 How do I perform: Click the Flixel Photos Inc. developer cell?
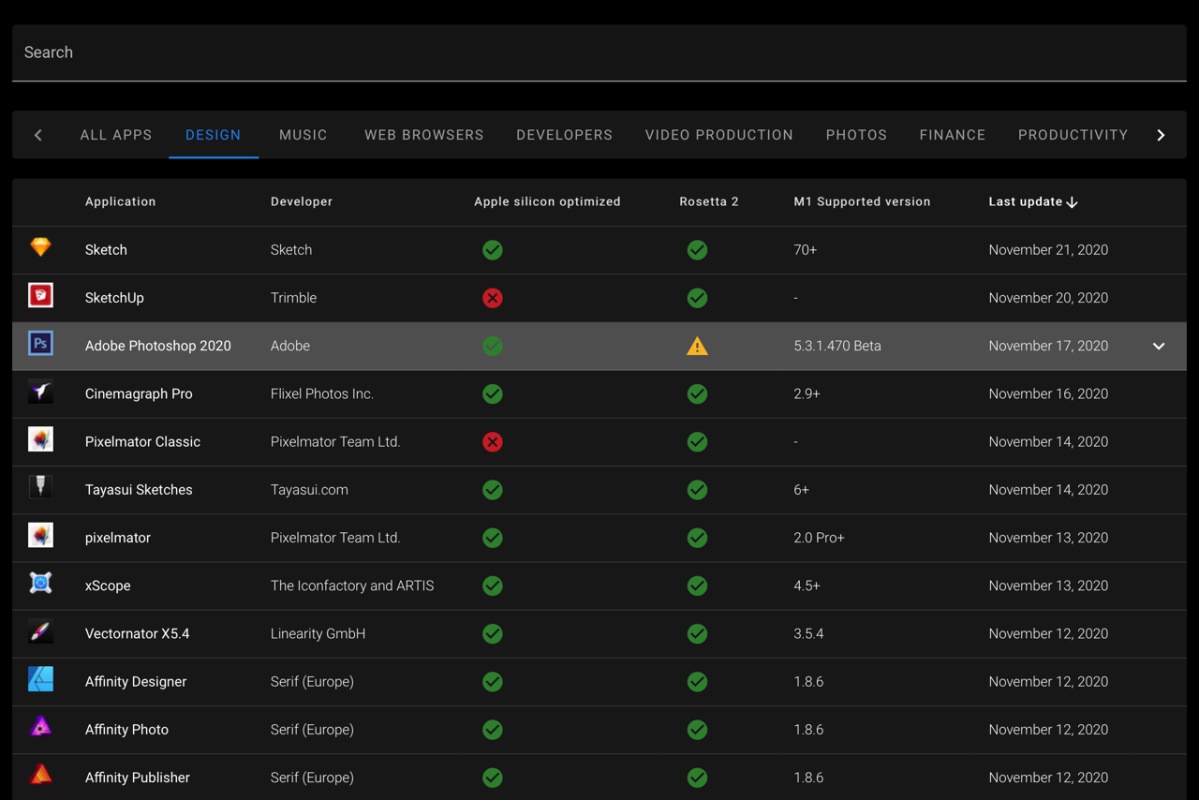[322, 394]
